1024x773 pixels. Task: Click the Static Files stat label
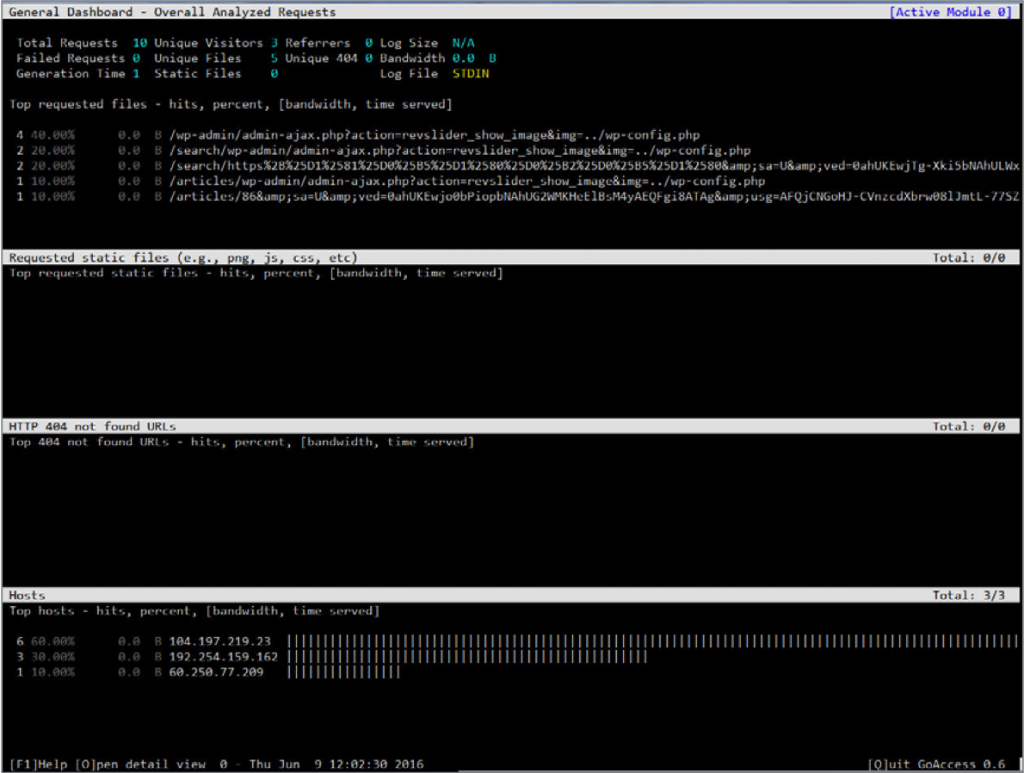coord(197,74)
